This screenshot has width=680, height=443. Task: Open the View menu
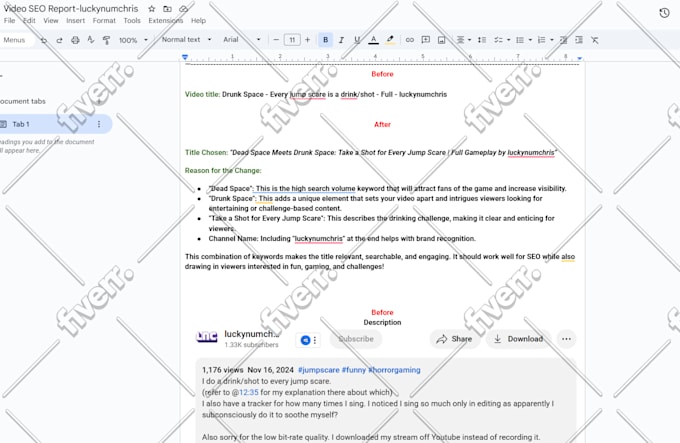50,20
